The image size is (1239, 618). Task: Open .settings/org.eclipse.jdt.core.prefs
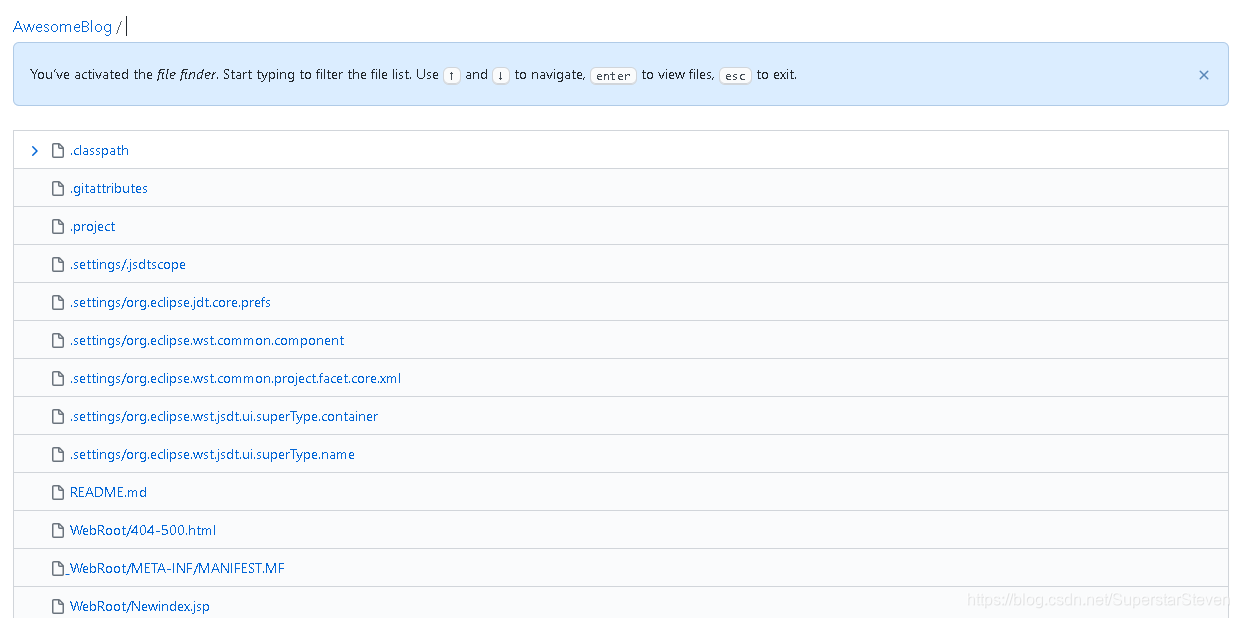coord(170,303)
